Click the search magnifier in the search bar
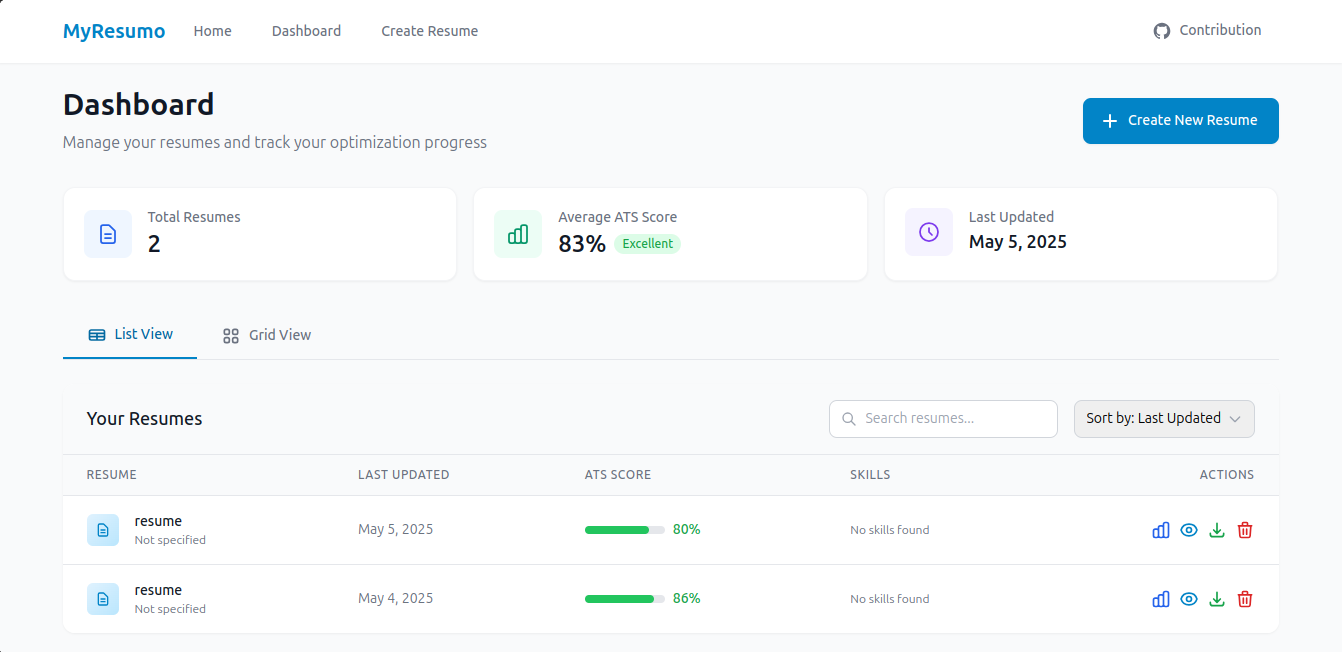Image resolution: width=1342 pixels, height=652 pixels. tap(849, 418)
